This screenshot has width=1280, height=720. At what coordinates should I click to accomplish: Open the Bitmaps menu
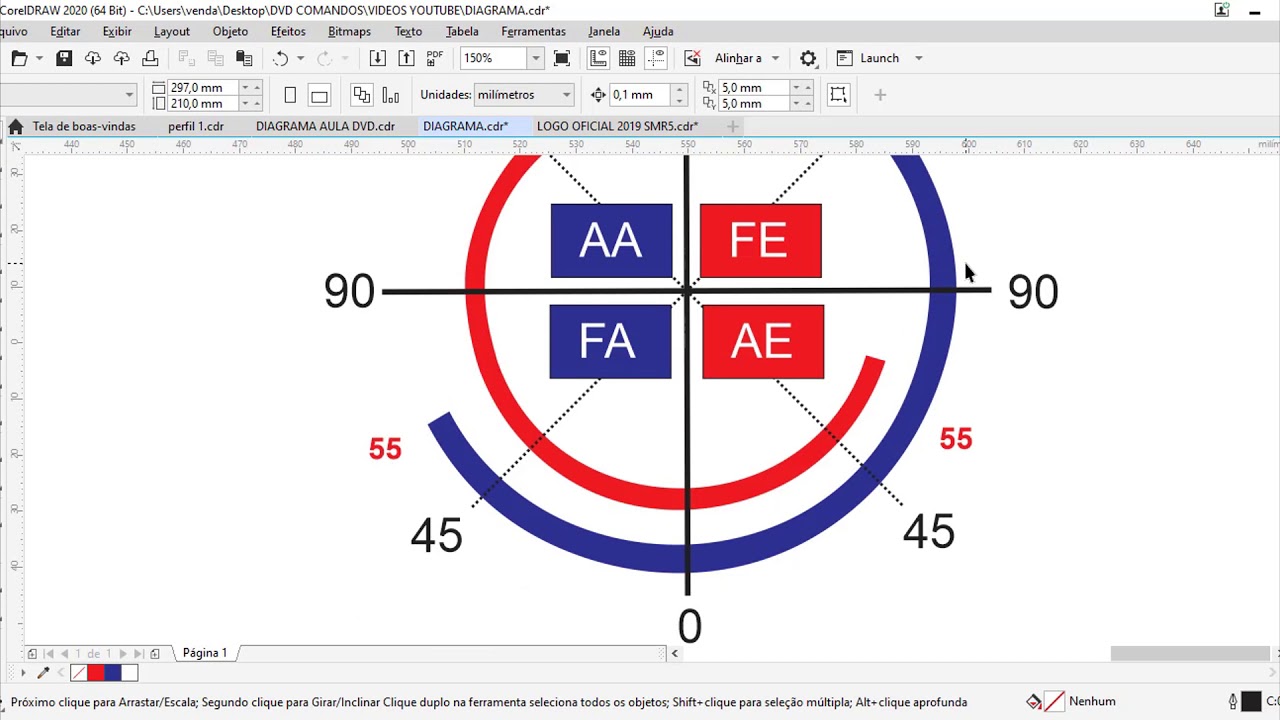click(349, 32)
